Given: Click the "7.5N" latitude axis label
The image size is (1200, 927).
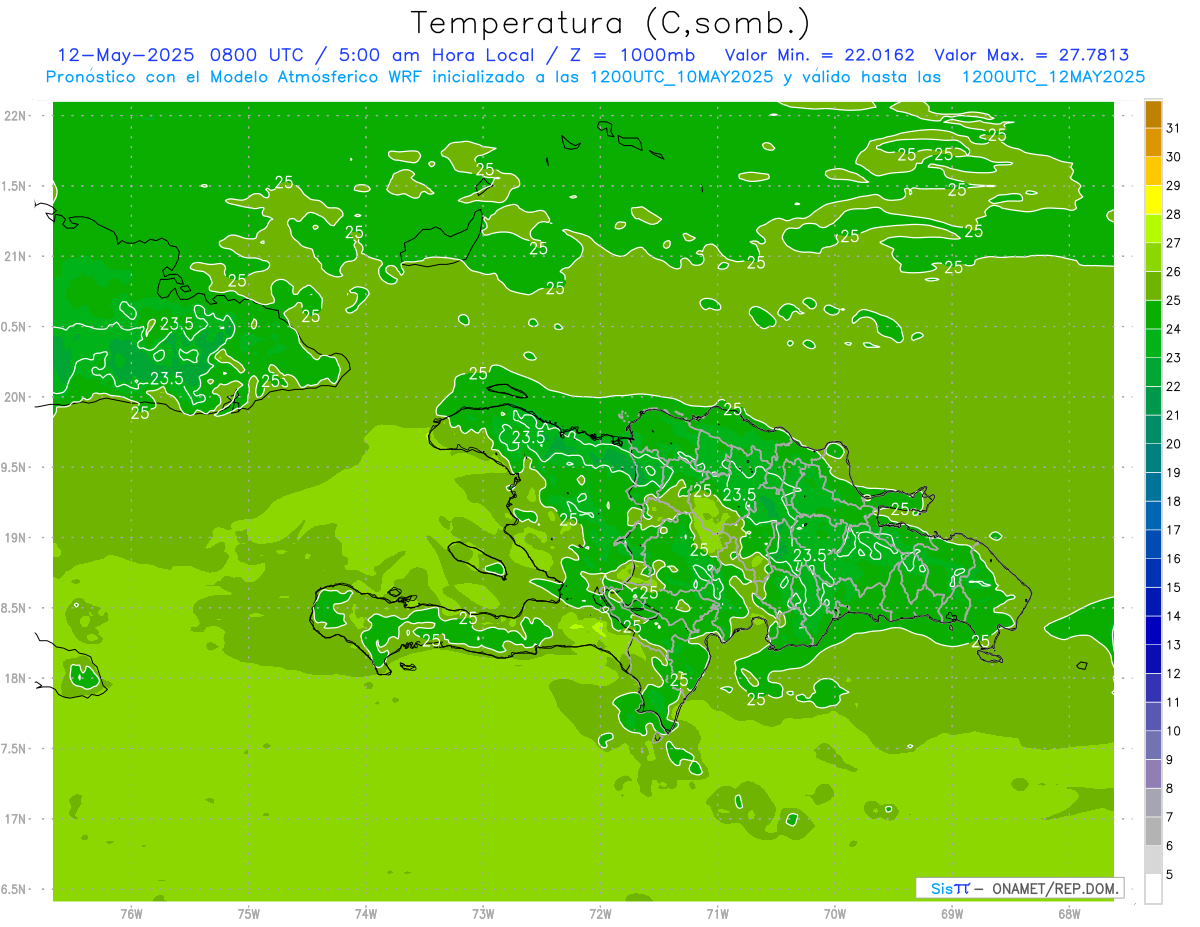Looking at the screenshot, I should point(15,749).
